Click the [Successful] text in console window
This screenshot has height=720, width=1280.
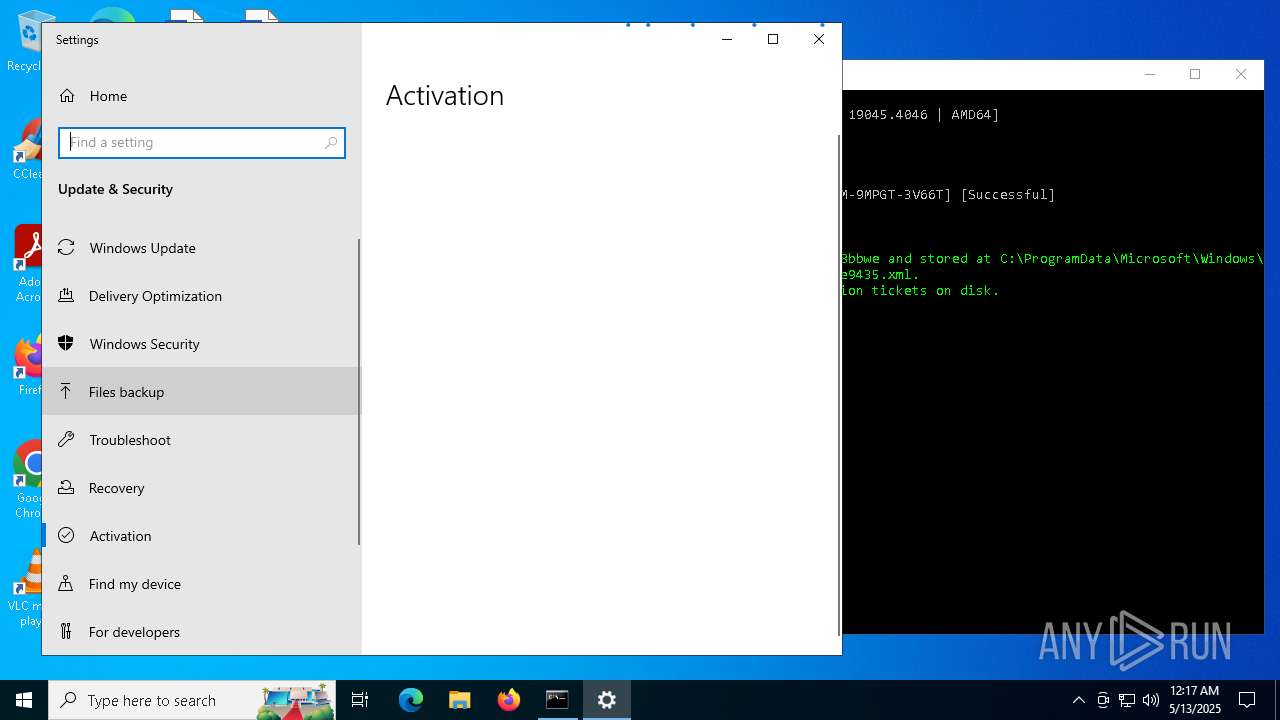coord(1007,195)
